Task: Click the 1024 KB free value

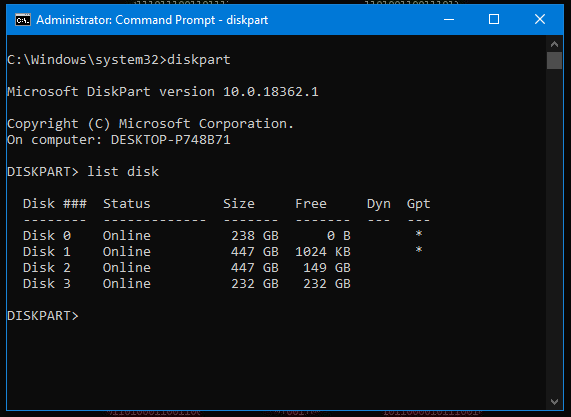Action: 323,252
